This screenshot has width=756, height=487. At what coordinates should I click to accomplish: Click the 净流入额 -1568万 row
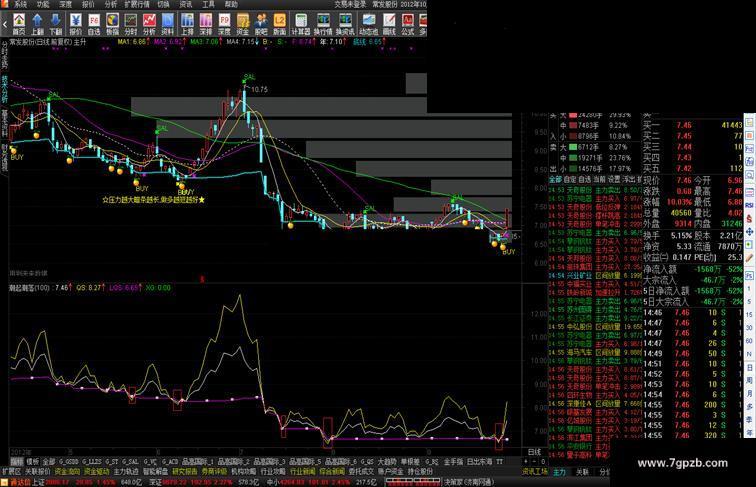pyautogui.click(x=693, y=270)
